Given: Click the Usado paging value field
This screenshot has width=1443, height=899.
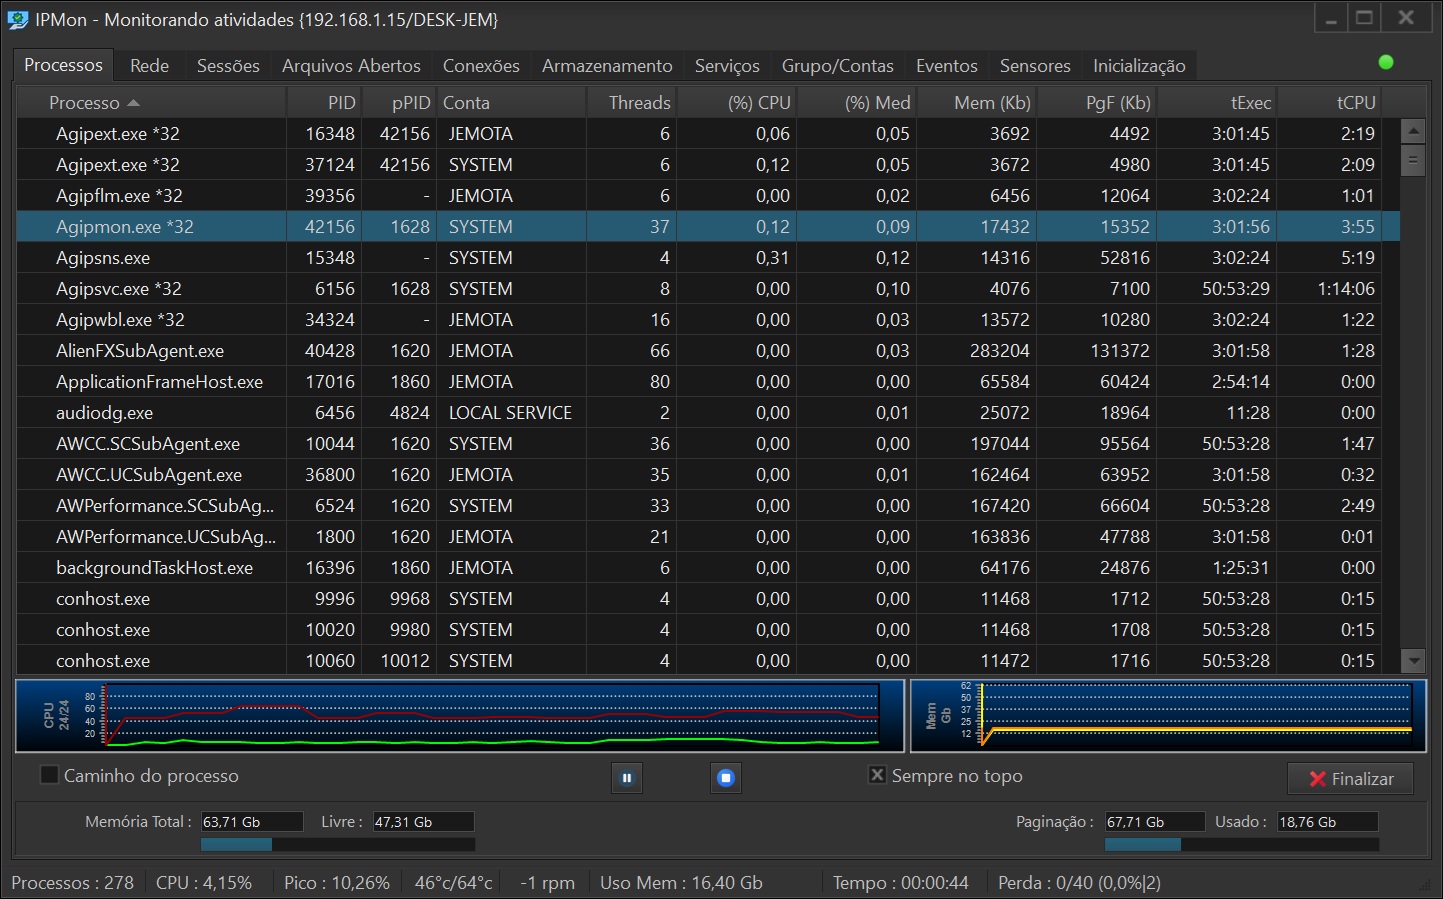Looking at the screenshot, I should 1328,822.
